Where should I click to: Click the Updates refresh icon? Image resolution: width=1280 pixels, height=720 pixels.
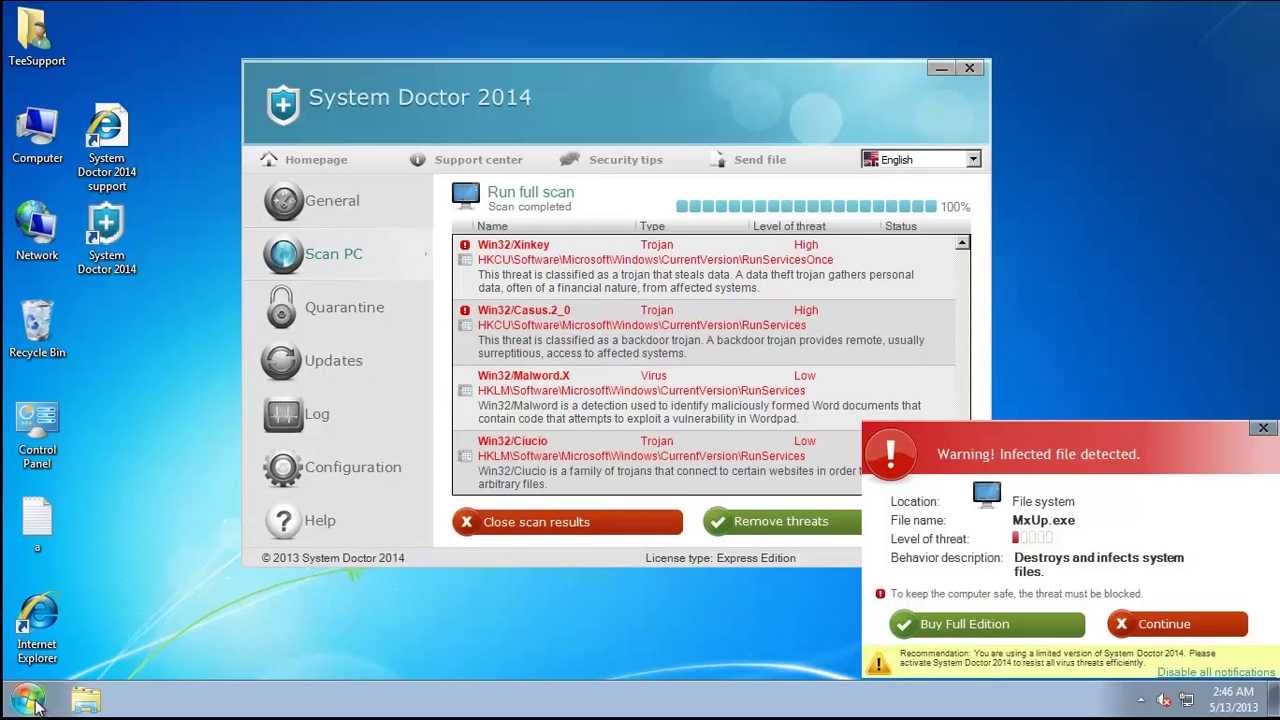(x=282, y=361)
